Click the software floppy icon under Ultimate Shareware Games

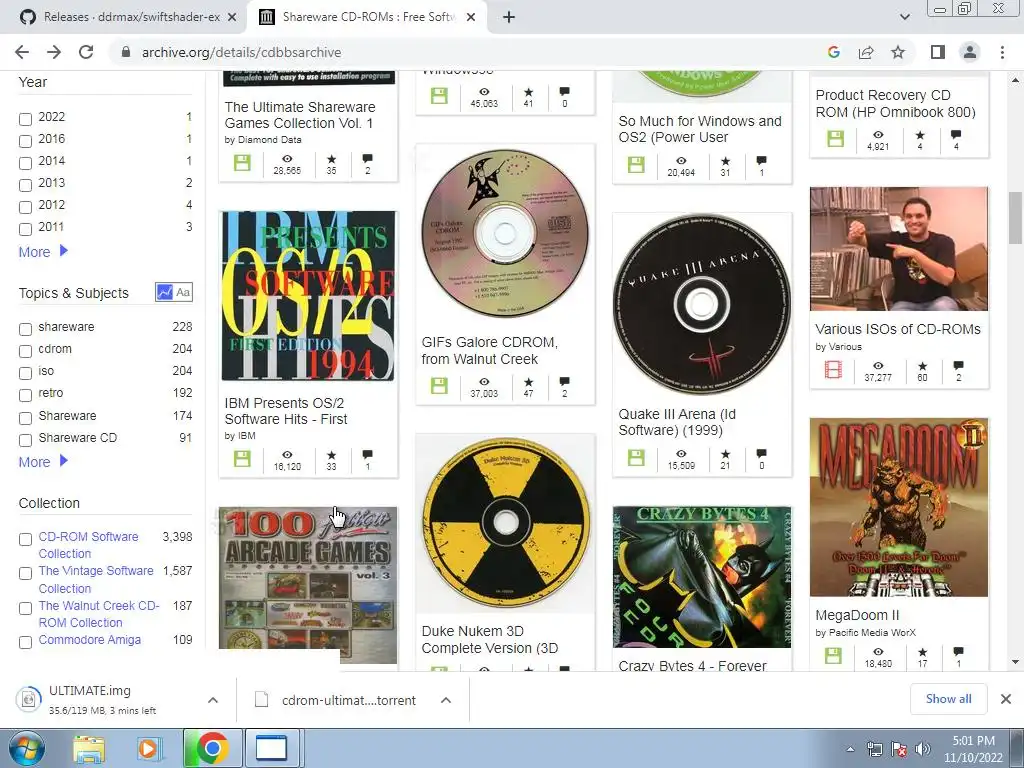242,163
